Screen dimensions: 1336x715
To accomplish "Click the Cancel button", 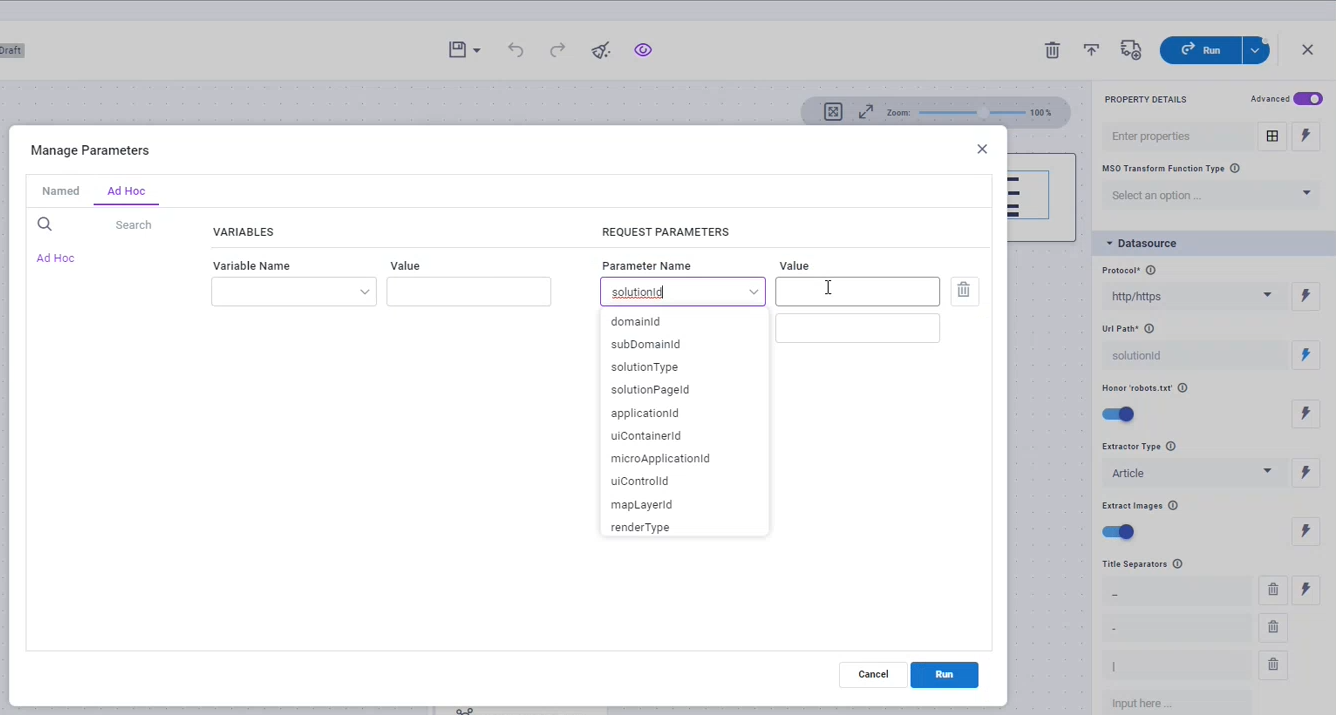I will (x=873, y=675).
